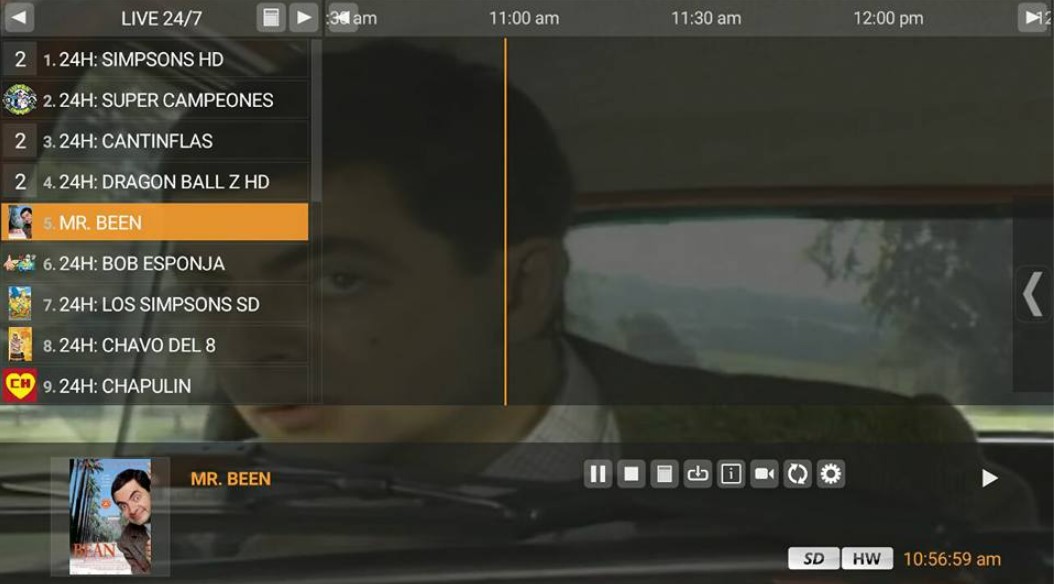Jump timeline forward with right skip button
The width and height of the screenshot is (1054, 584).
point(1033,17)
